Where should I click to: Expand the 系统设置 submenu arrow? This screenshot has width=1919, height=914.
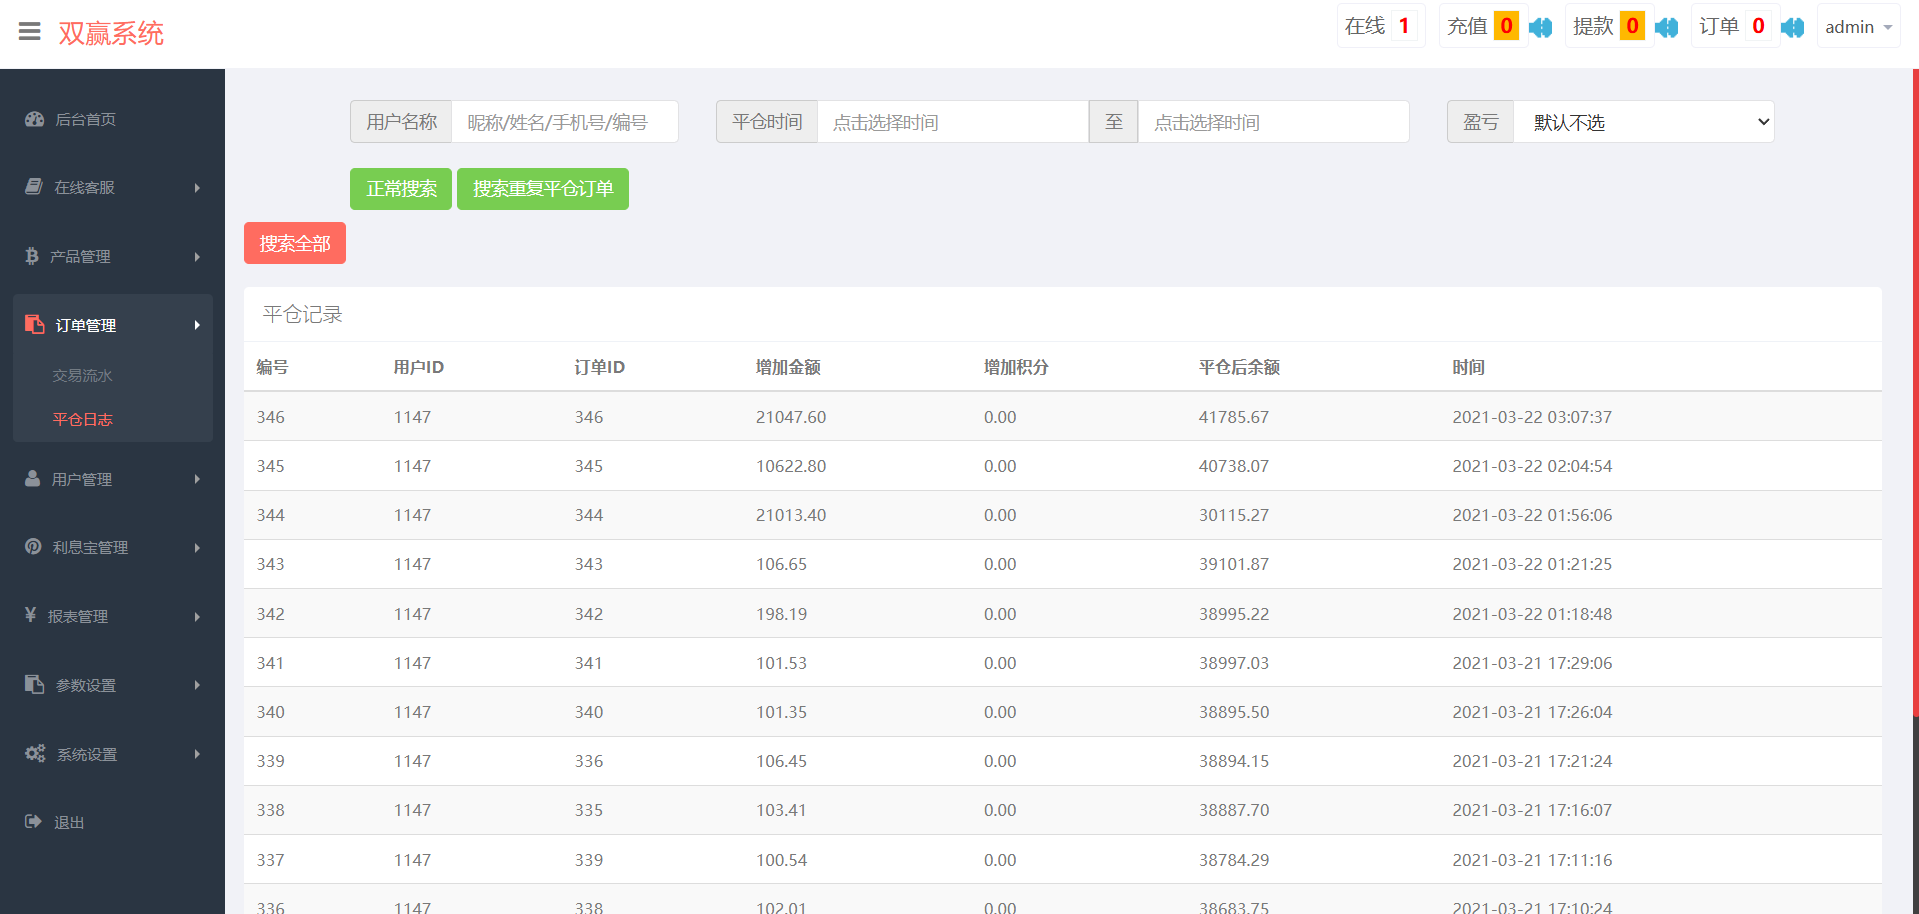tap(197, 754)
